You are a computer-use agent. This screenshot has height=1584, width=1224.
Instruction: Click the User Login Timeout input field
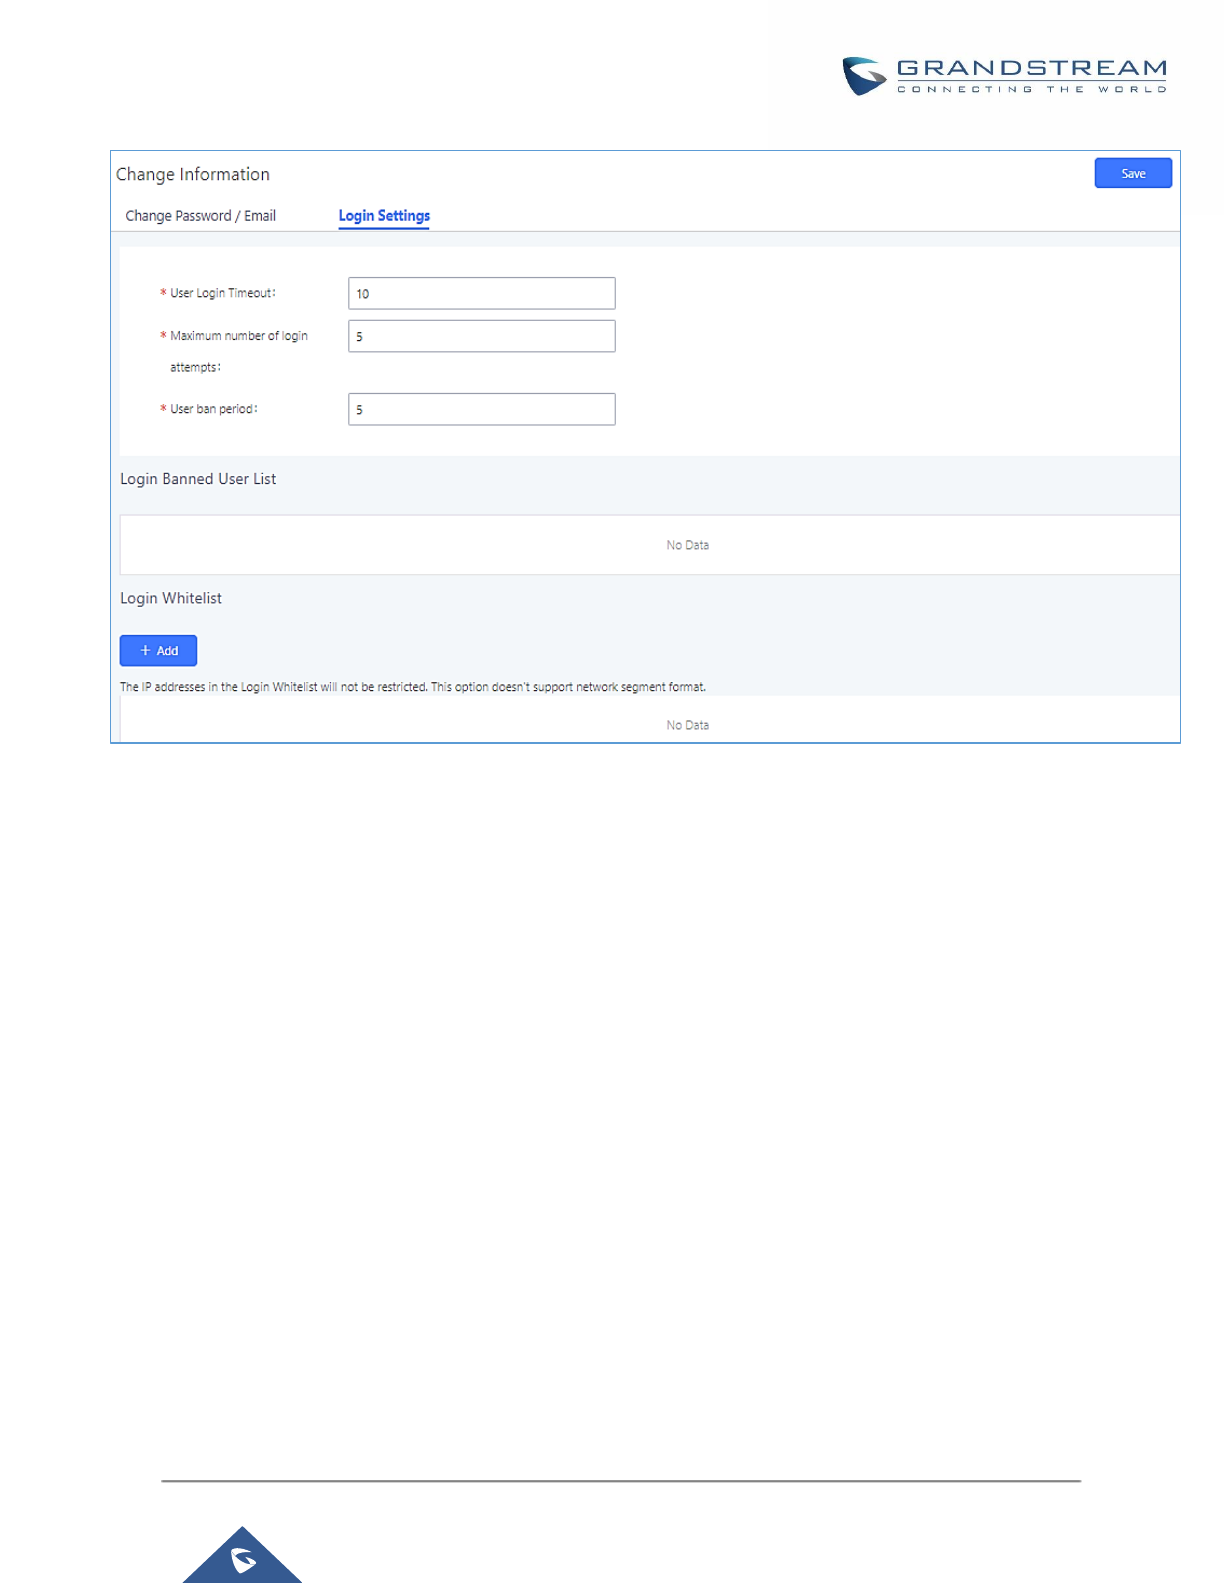click(x=481, y=293)
